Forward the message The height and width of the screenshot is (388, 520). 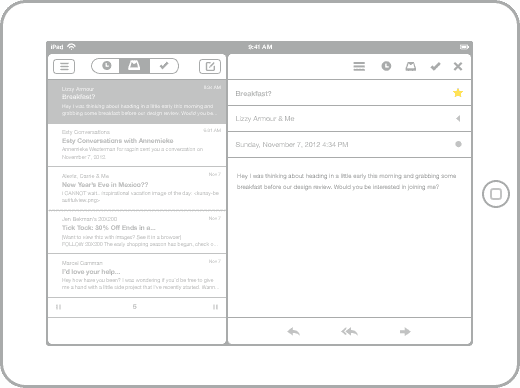[x=405, y=331]
